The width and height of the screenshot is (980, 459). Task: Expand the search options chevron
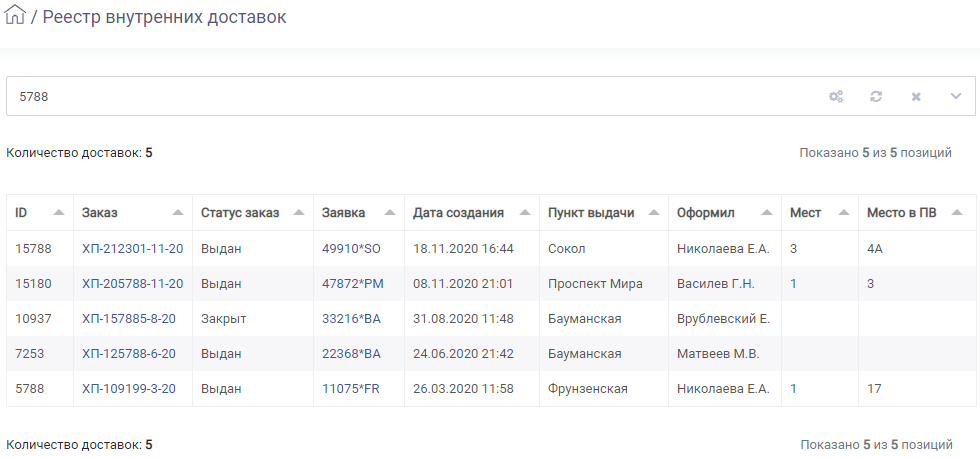tap(956, 96)
